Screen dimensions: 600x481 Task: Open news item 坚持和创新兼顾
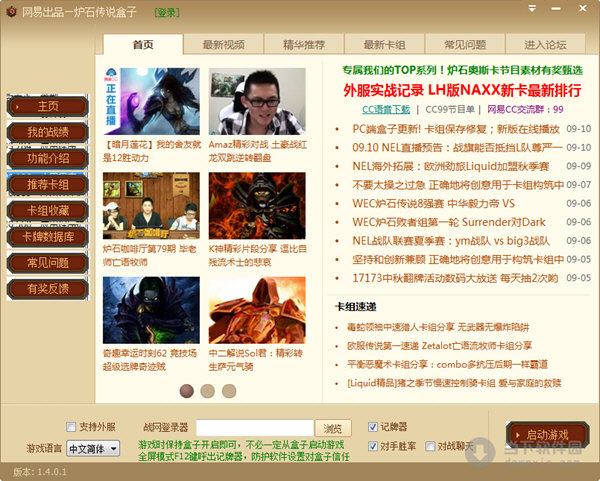pyautogui.click(x=458, y=259)
